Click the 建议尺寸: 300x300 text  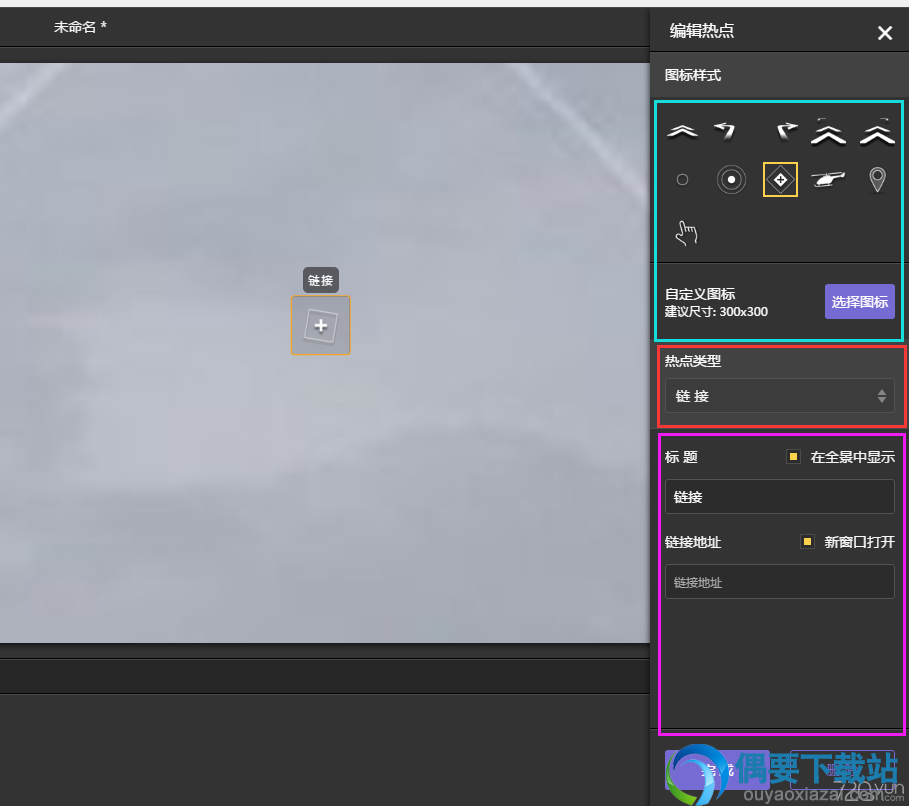pyautogui.click(x=716, y=312)
